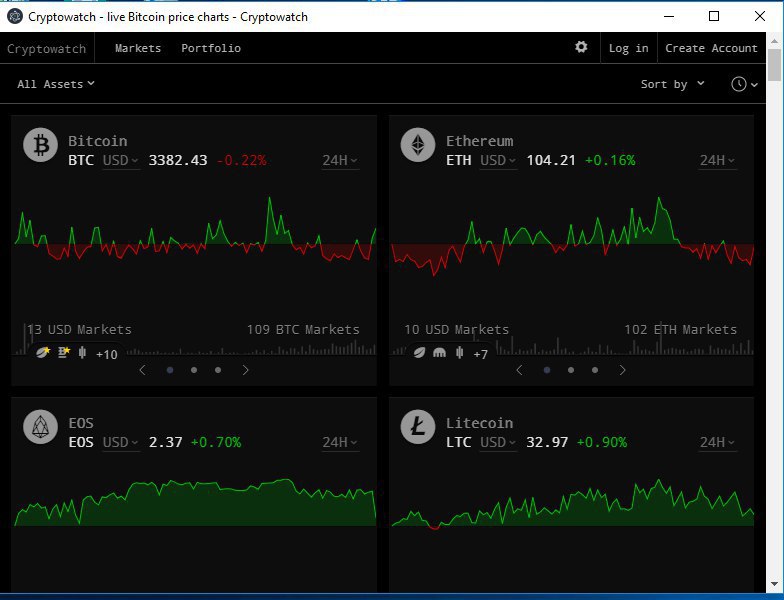Click Bitcoin change -0.22%

point(242,160)
